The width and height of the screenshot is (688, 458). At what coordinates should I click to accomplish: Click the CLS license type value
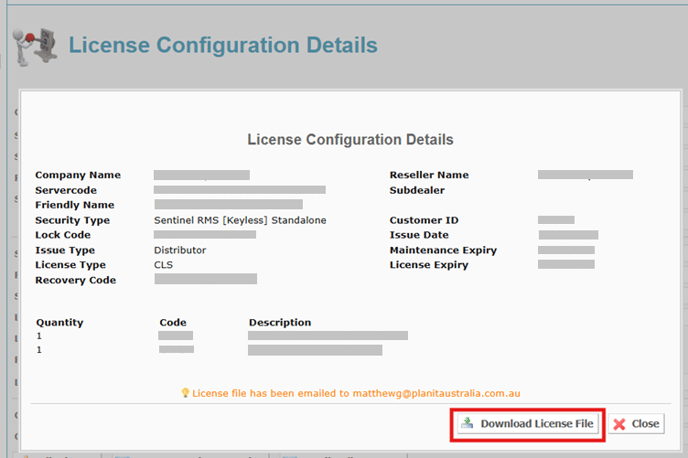(164, 265)
